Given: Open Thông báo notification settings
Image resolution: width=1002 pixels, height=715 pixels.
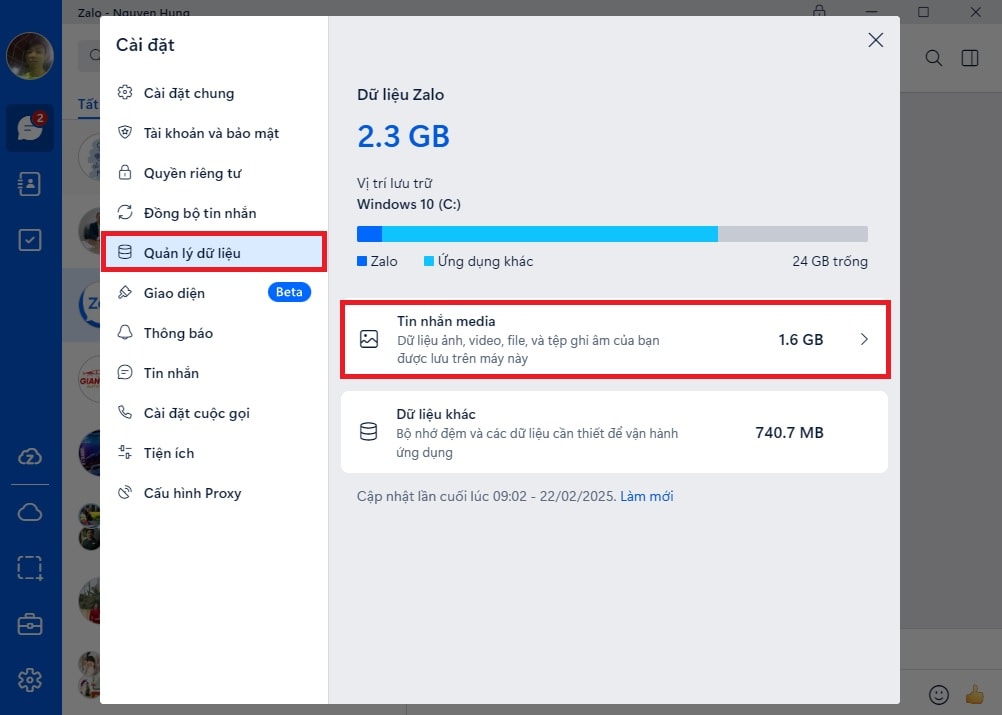Looking at the screenshot, I should [213, 333].
